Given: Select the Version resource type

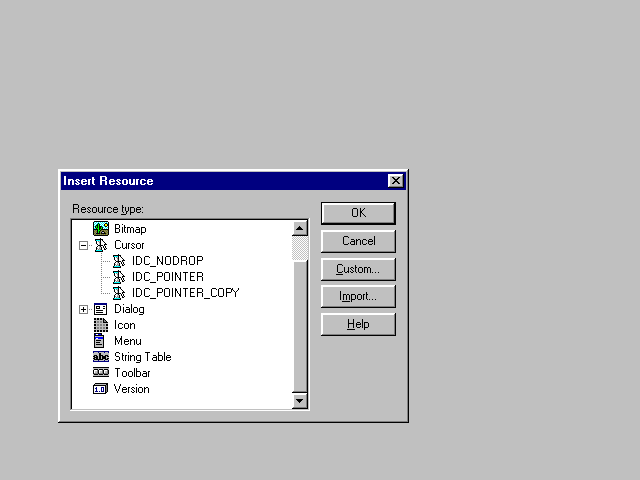Looking at the screenshot, I should point(131,389).
